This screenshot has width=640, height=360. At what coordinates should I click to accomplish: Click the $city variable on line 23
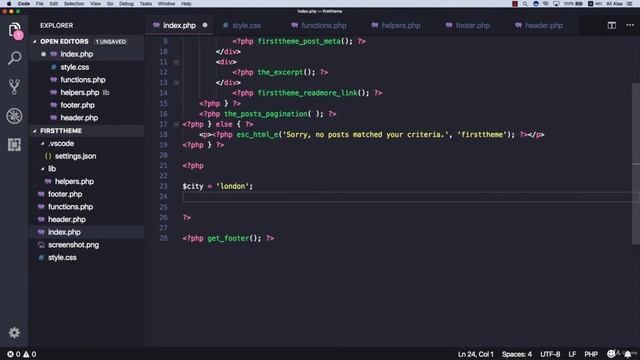tap(193, 186)
